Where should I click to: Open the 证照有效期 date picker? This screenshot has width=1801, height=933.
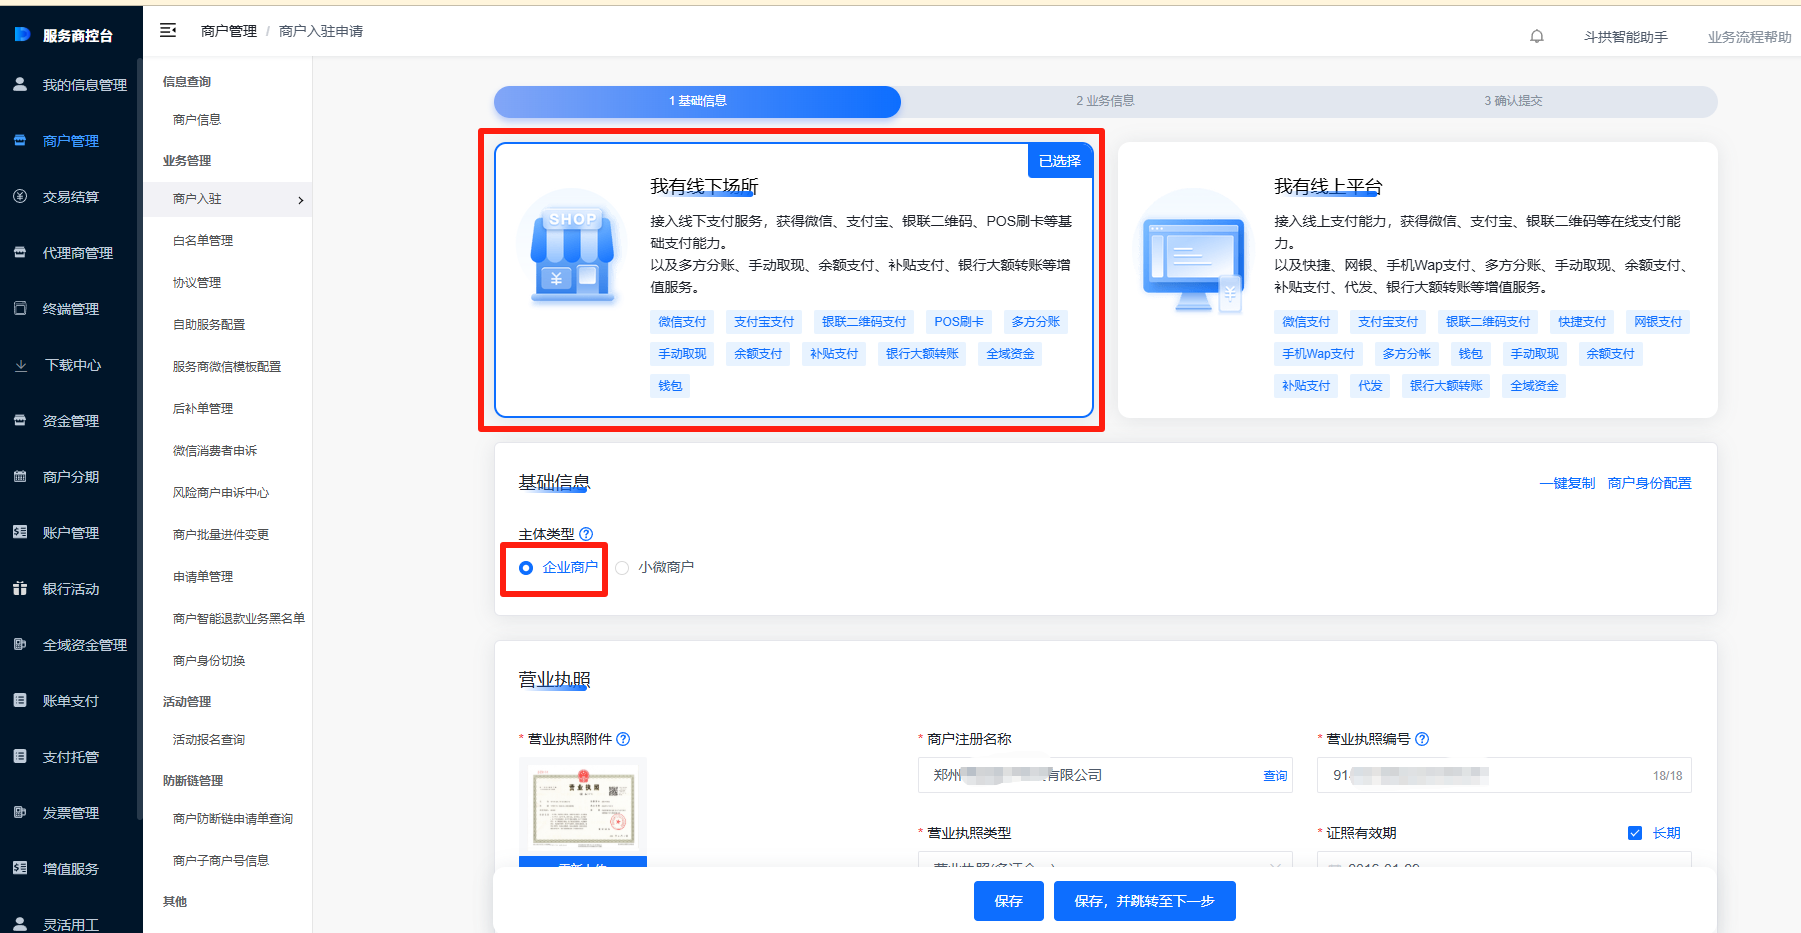pyautogui.click(x=1504, y=860)
